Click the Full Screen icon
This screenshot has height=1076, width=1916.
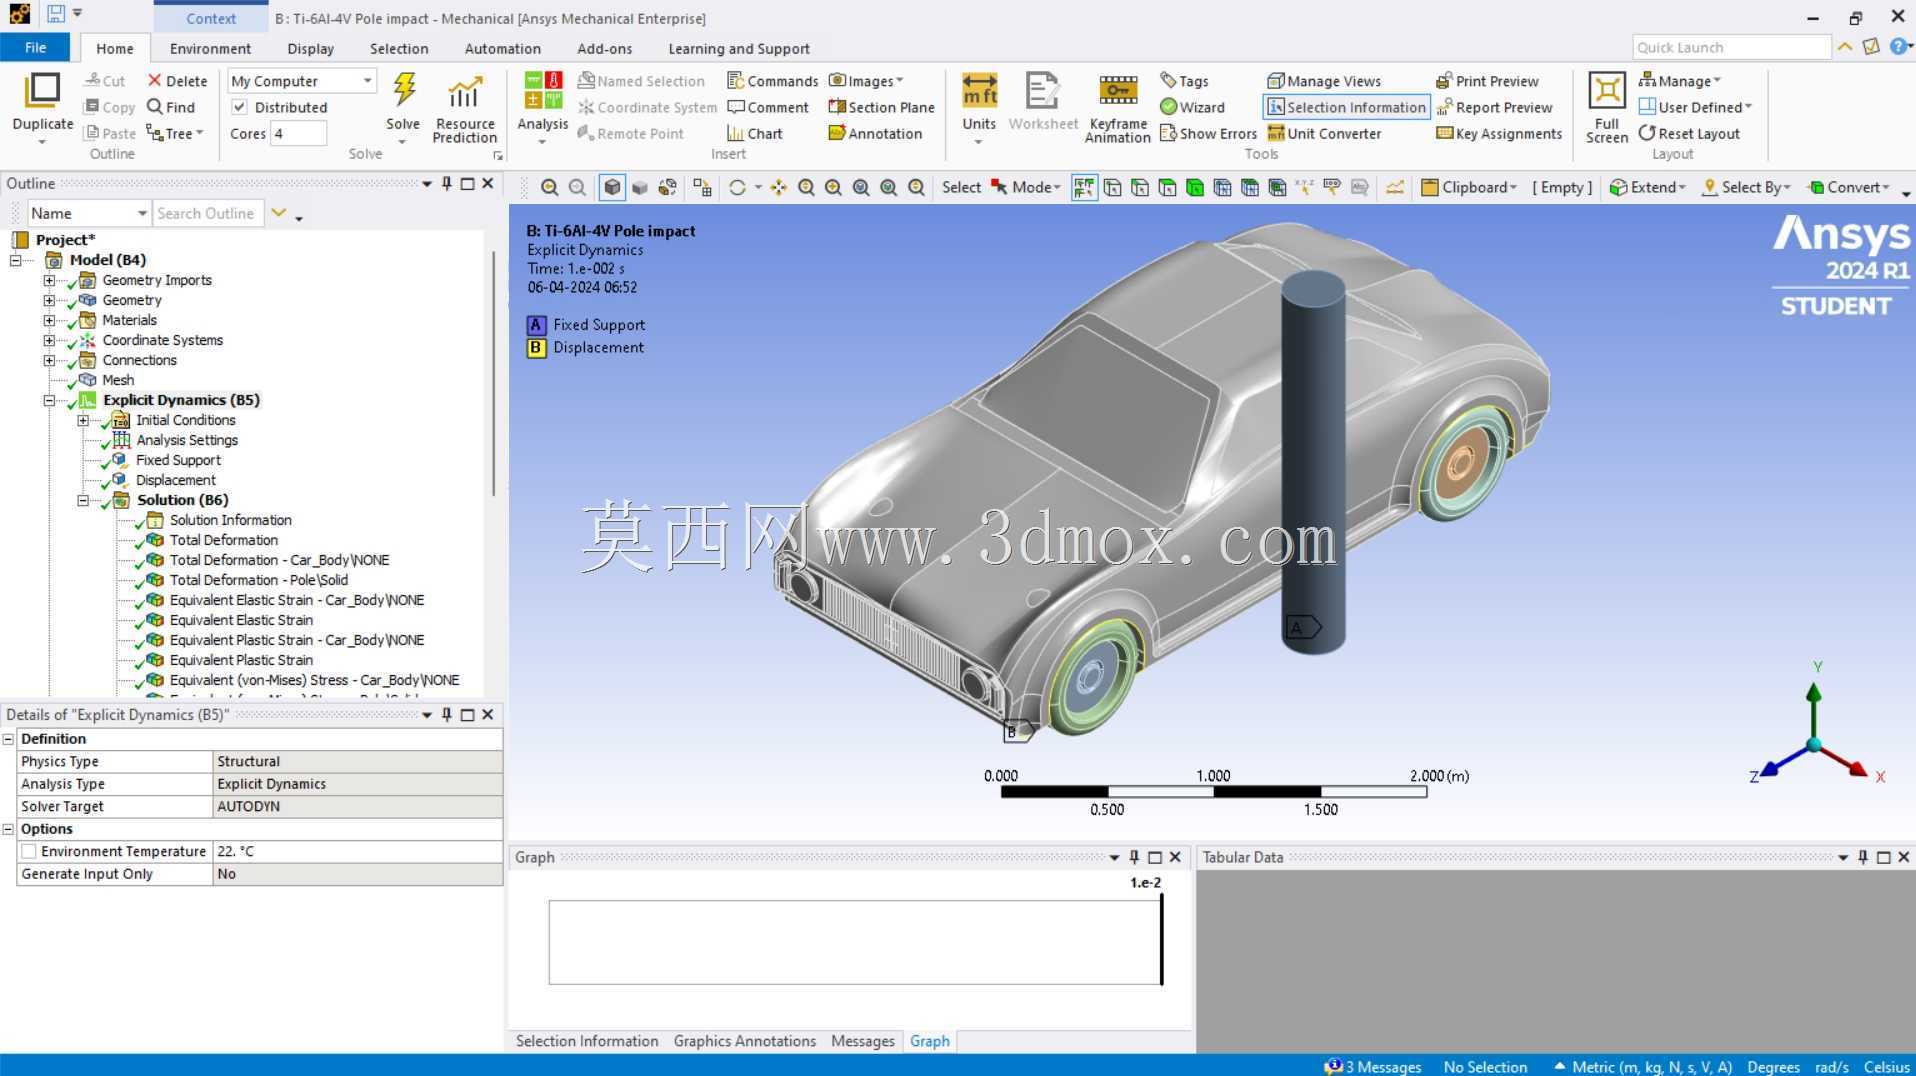pos(1606,90)
